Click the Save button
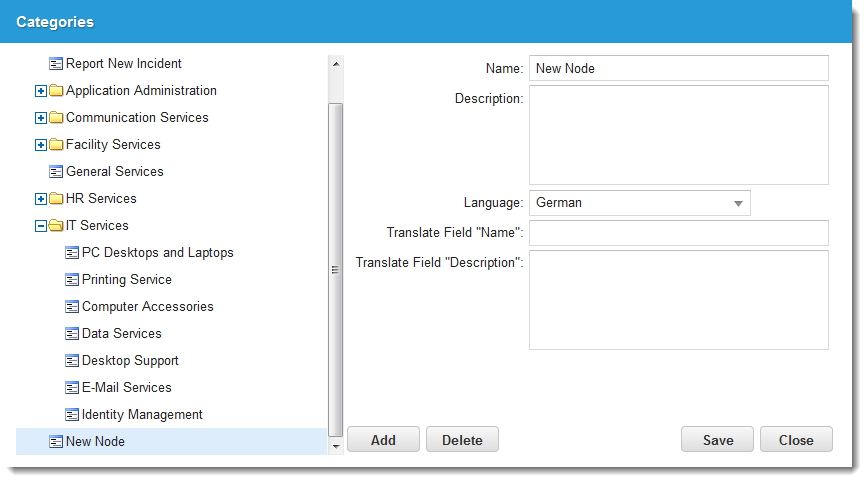Image resolution: width=867 pixels, height=482 pixels. (x=718, y=440)
